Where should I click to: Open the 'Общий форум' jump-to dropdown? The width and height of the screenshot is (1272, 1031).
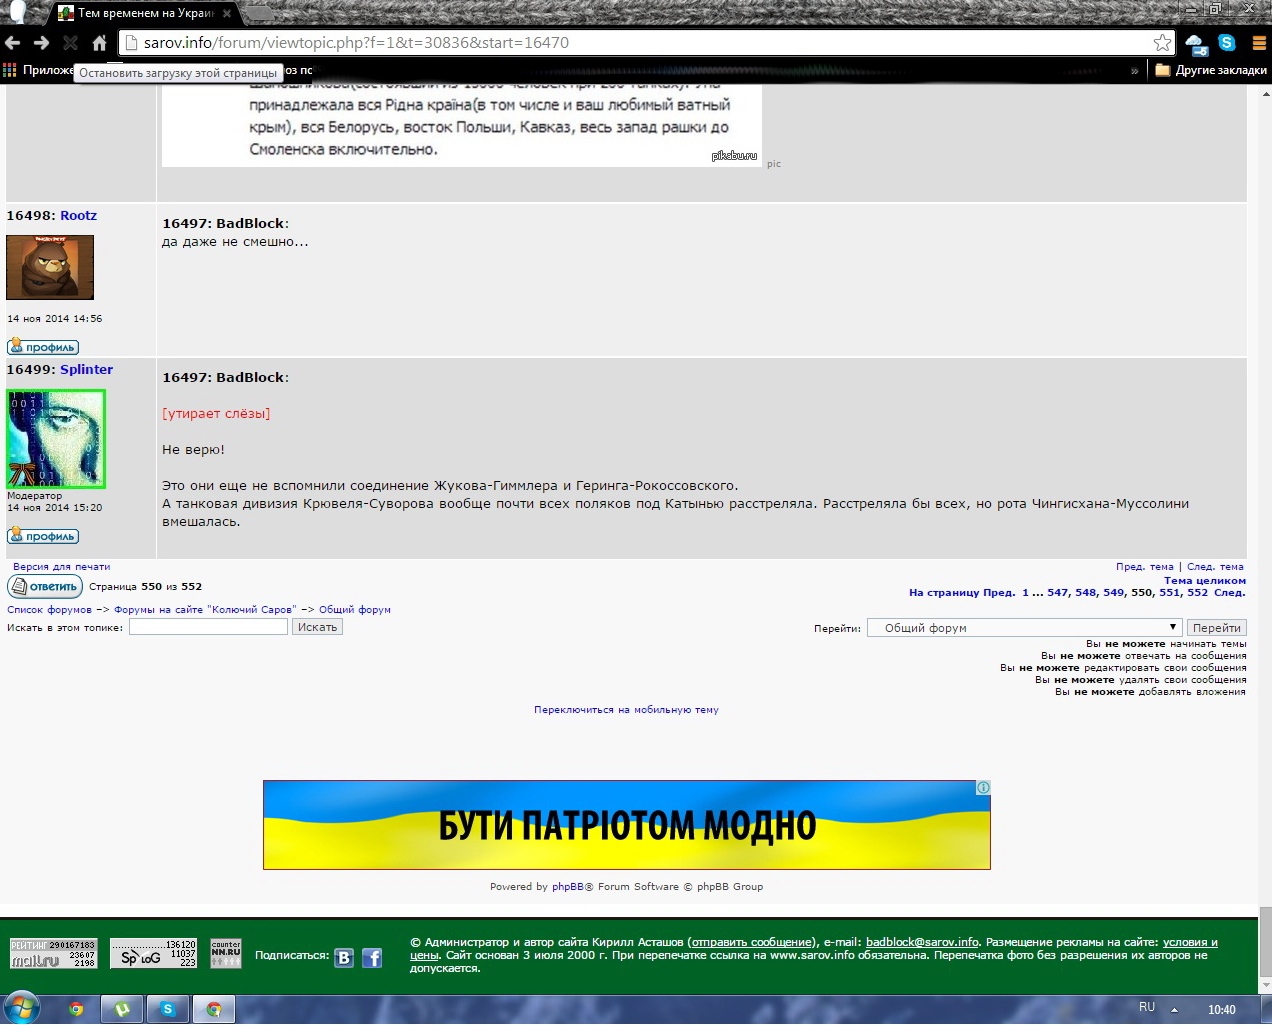1025,628
